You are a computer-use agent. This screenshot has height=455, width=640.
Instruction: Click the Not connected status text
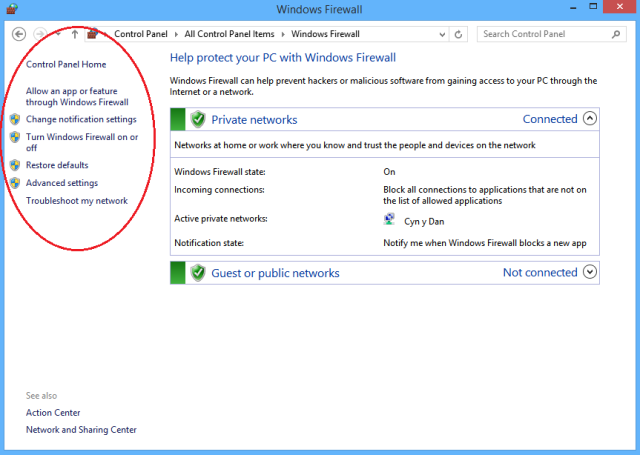tap(540, 272)
